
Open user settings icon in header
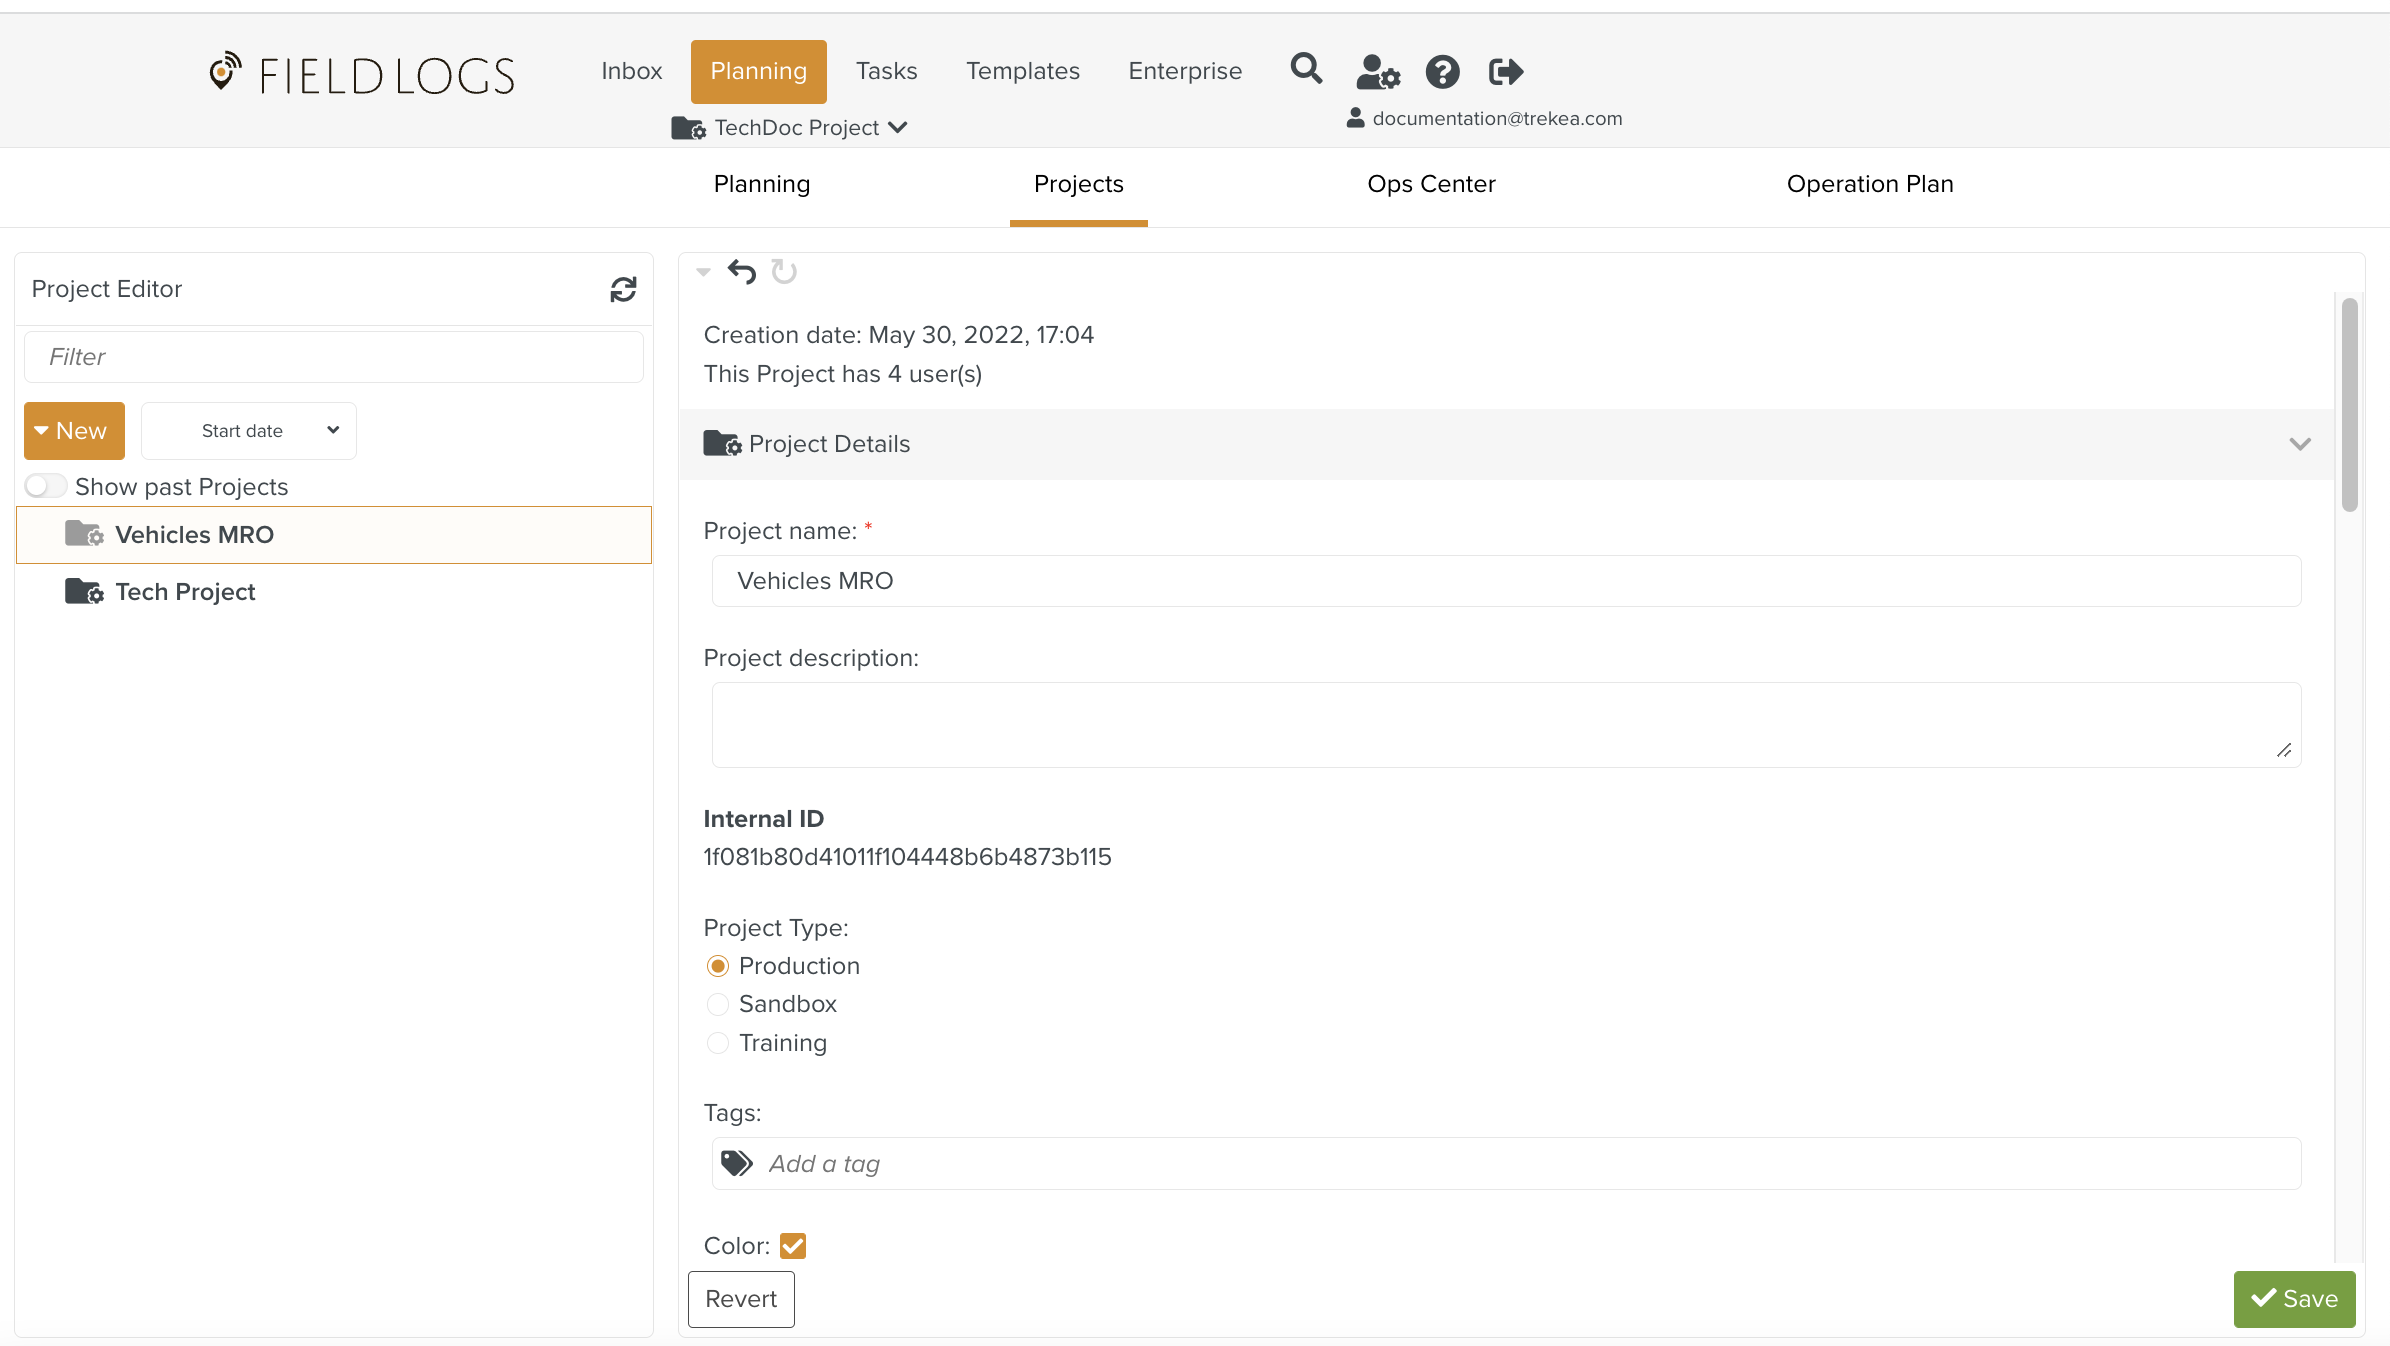click(1377, 72)
